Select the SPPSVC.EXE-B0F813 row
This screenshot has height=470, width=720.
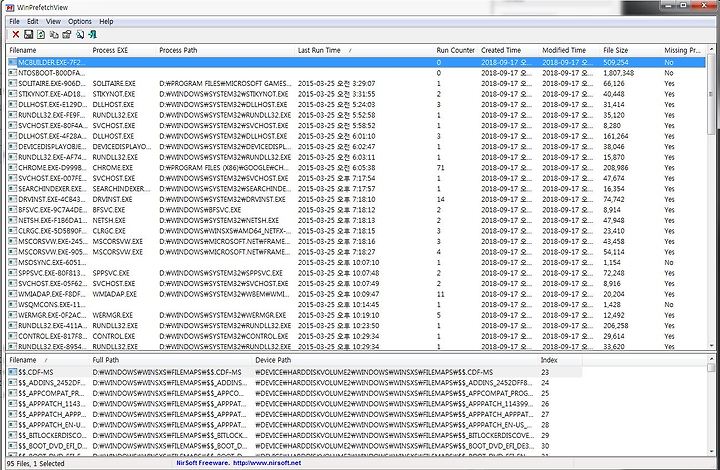(x=356, y=273)
